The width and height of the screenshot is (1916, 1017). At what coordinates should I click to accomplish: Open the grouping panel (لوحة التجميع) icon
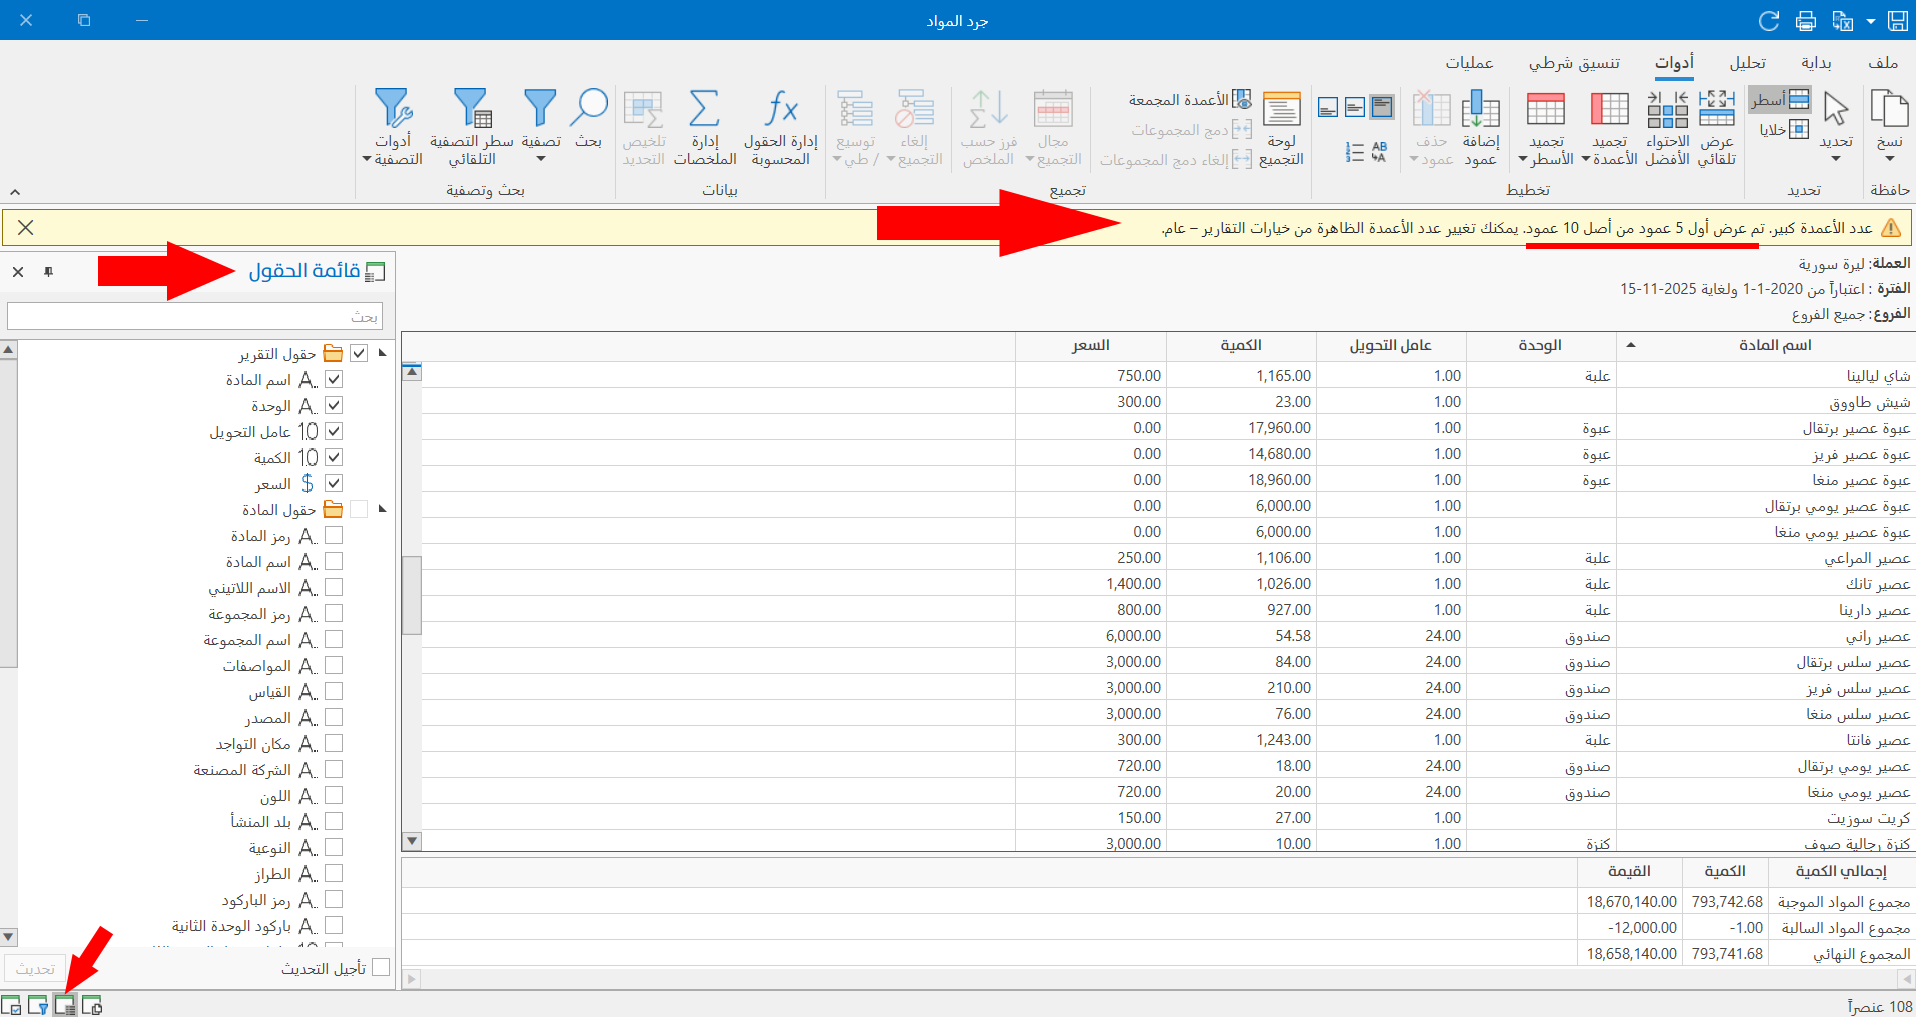pyautogui.click(x=1281, y=110)
